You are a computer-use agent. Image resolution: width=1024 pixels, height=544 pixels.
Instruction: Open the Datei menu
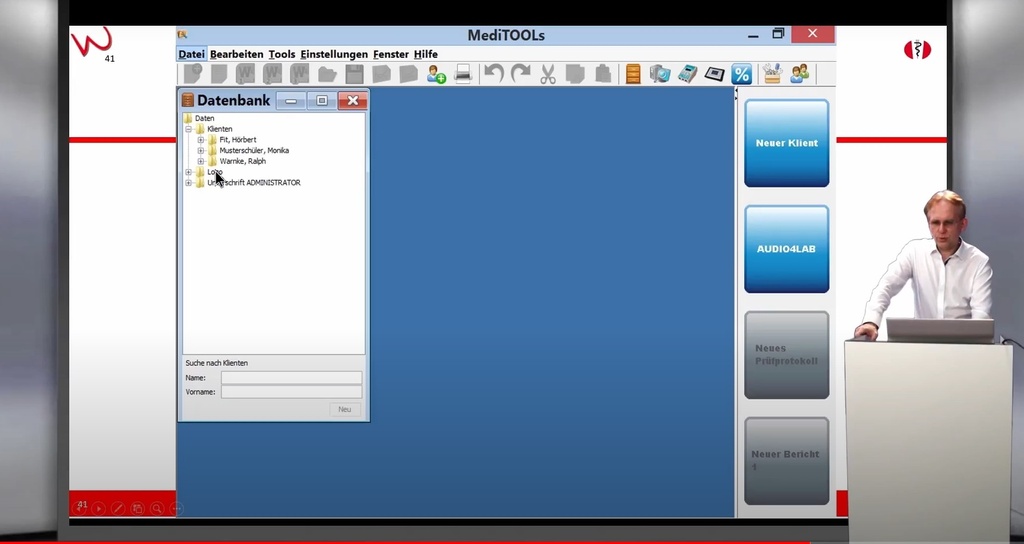point(191,54)
